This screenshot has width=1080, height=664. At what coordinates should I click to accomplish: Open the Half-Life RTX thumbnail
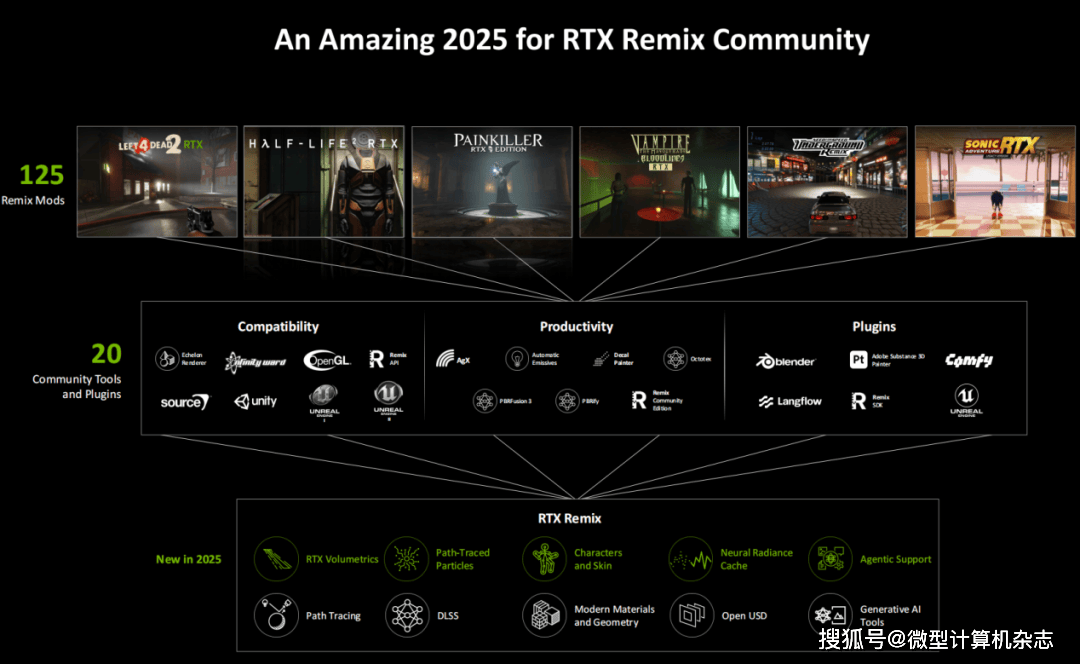[x=325, y=181]
